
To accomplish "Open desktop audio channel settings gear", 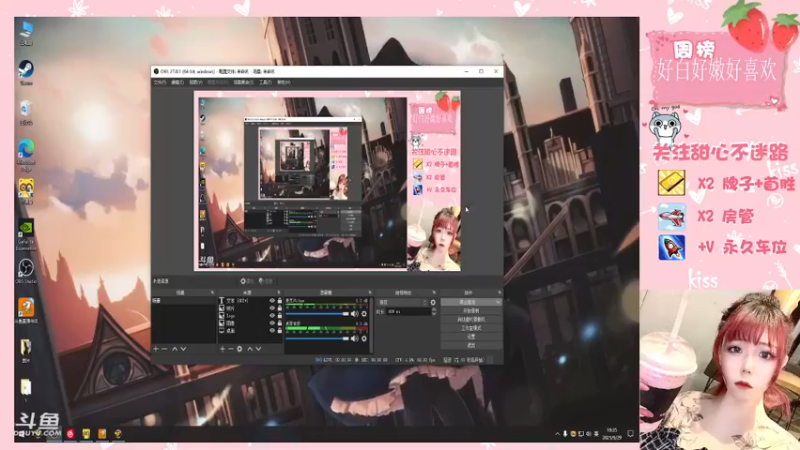I will click(x=364, y=338).
